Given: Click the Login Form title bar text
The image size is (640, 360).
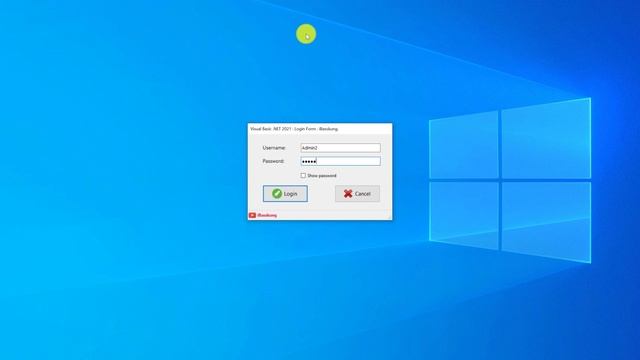Looking at the screenshot, I should [x=294, y=129].
